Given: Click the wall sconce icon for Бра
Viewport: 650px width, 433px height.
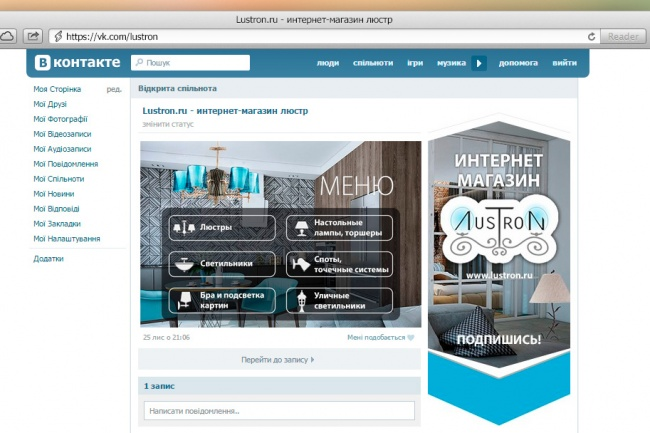Looking at the screenshot, I should point(184,300).
